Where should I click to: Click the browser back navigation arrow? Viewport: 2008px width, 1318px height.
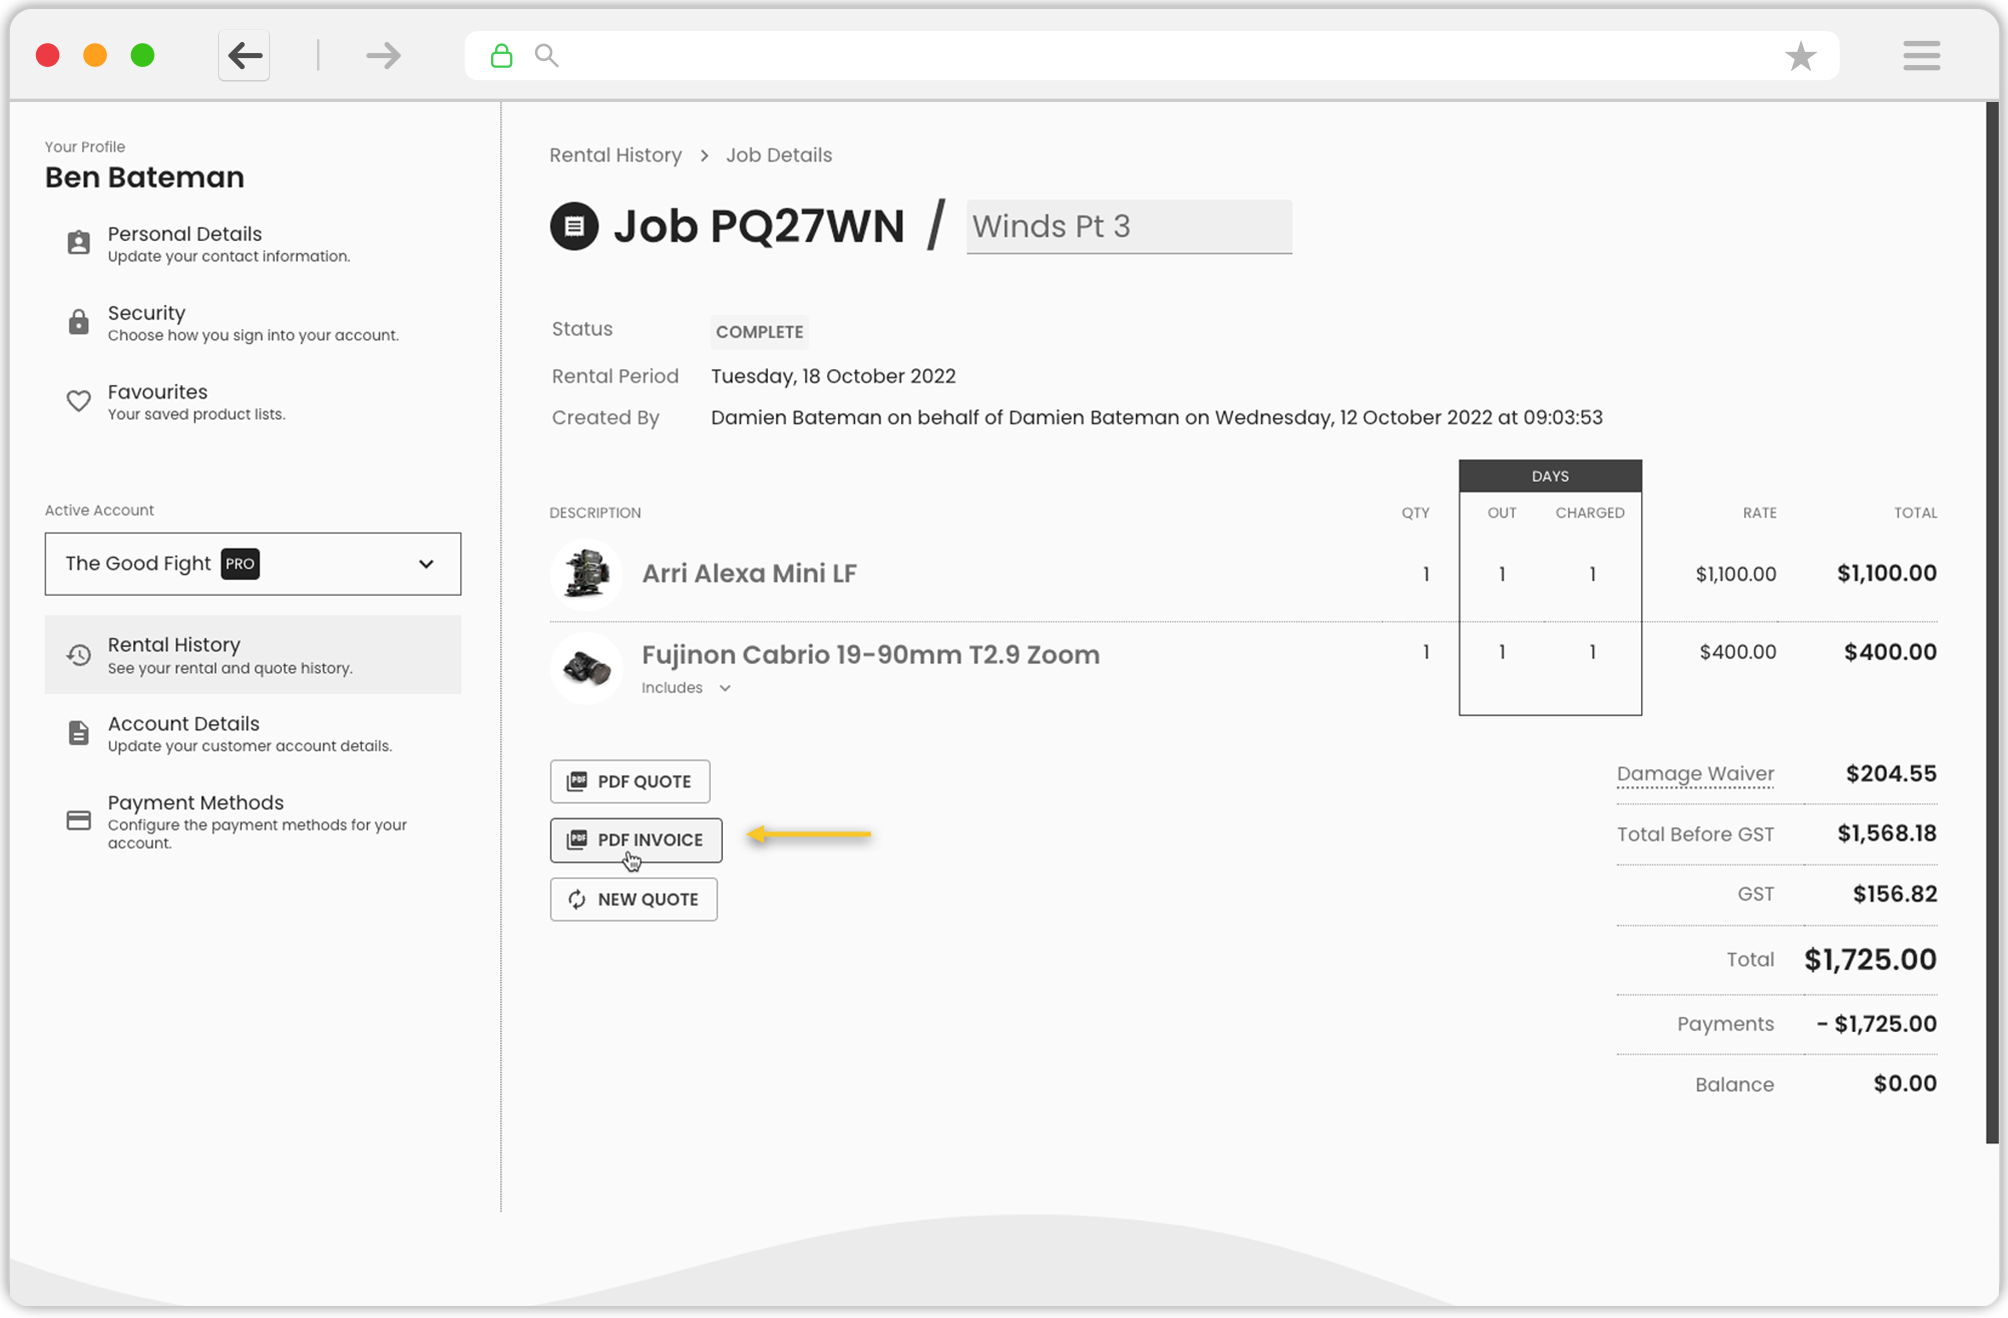coord(243,54)
